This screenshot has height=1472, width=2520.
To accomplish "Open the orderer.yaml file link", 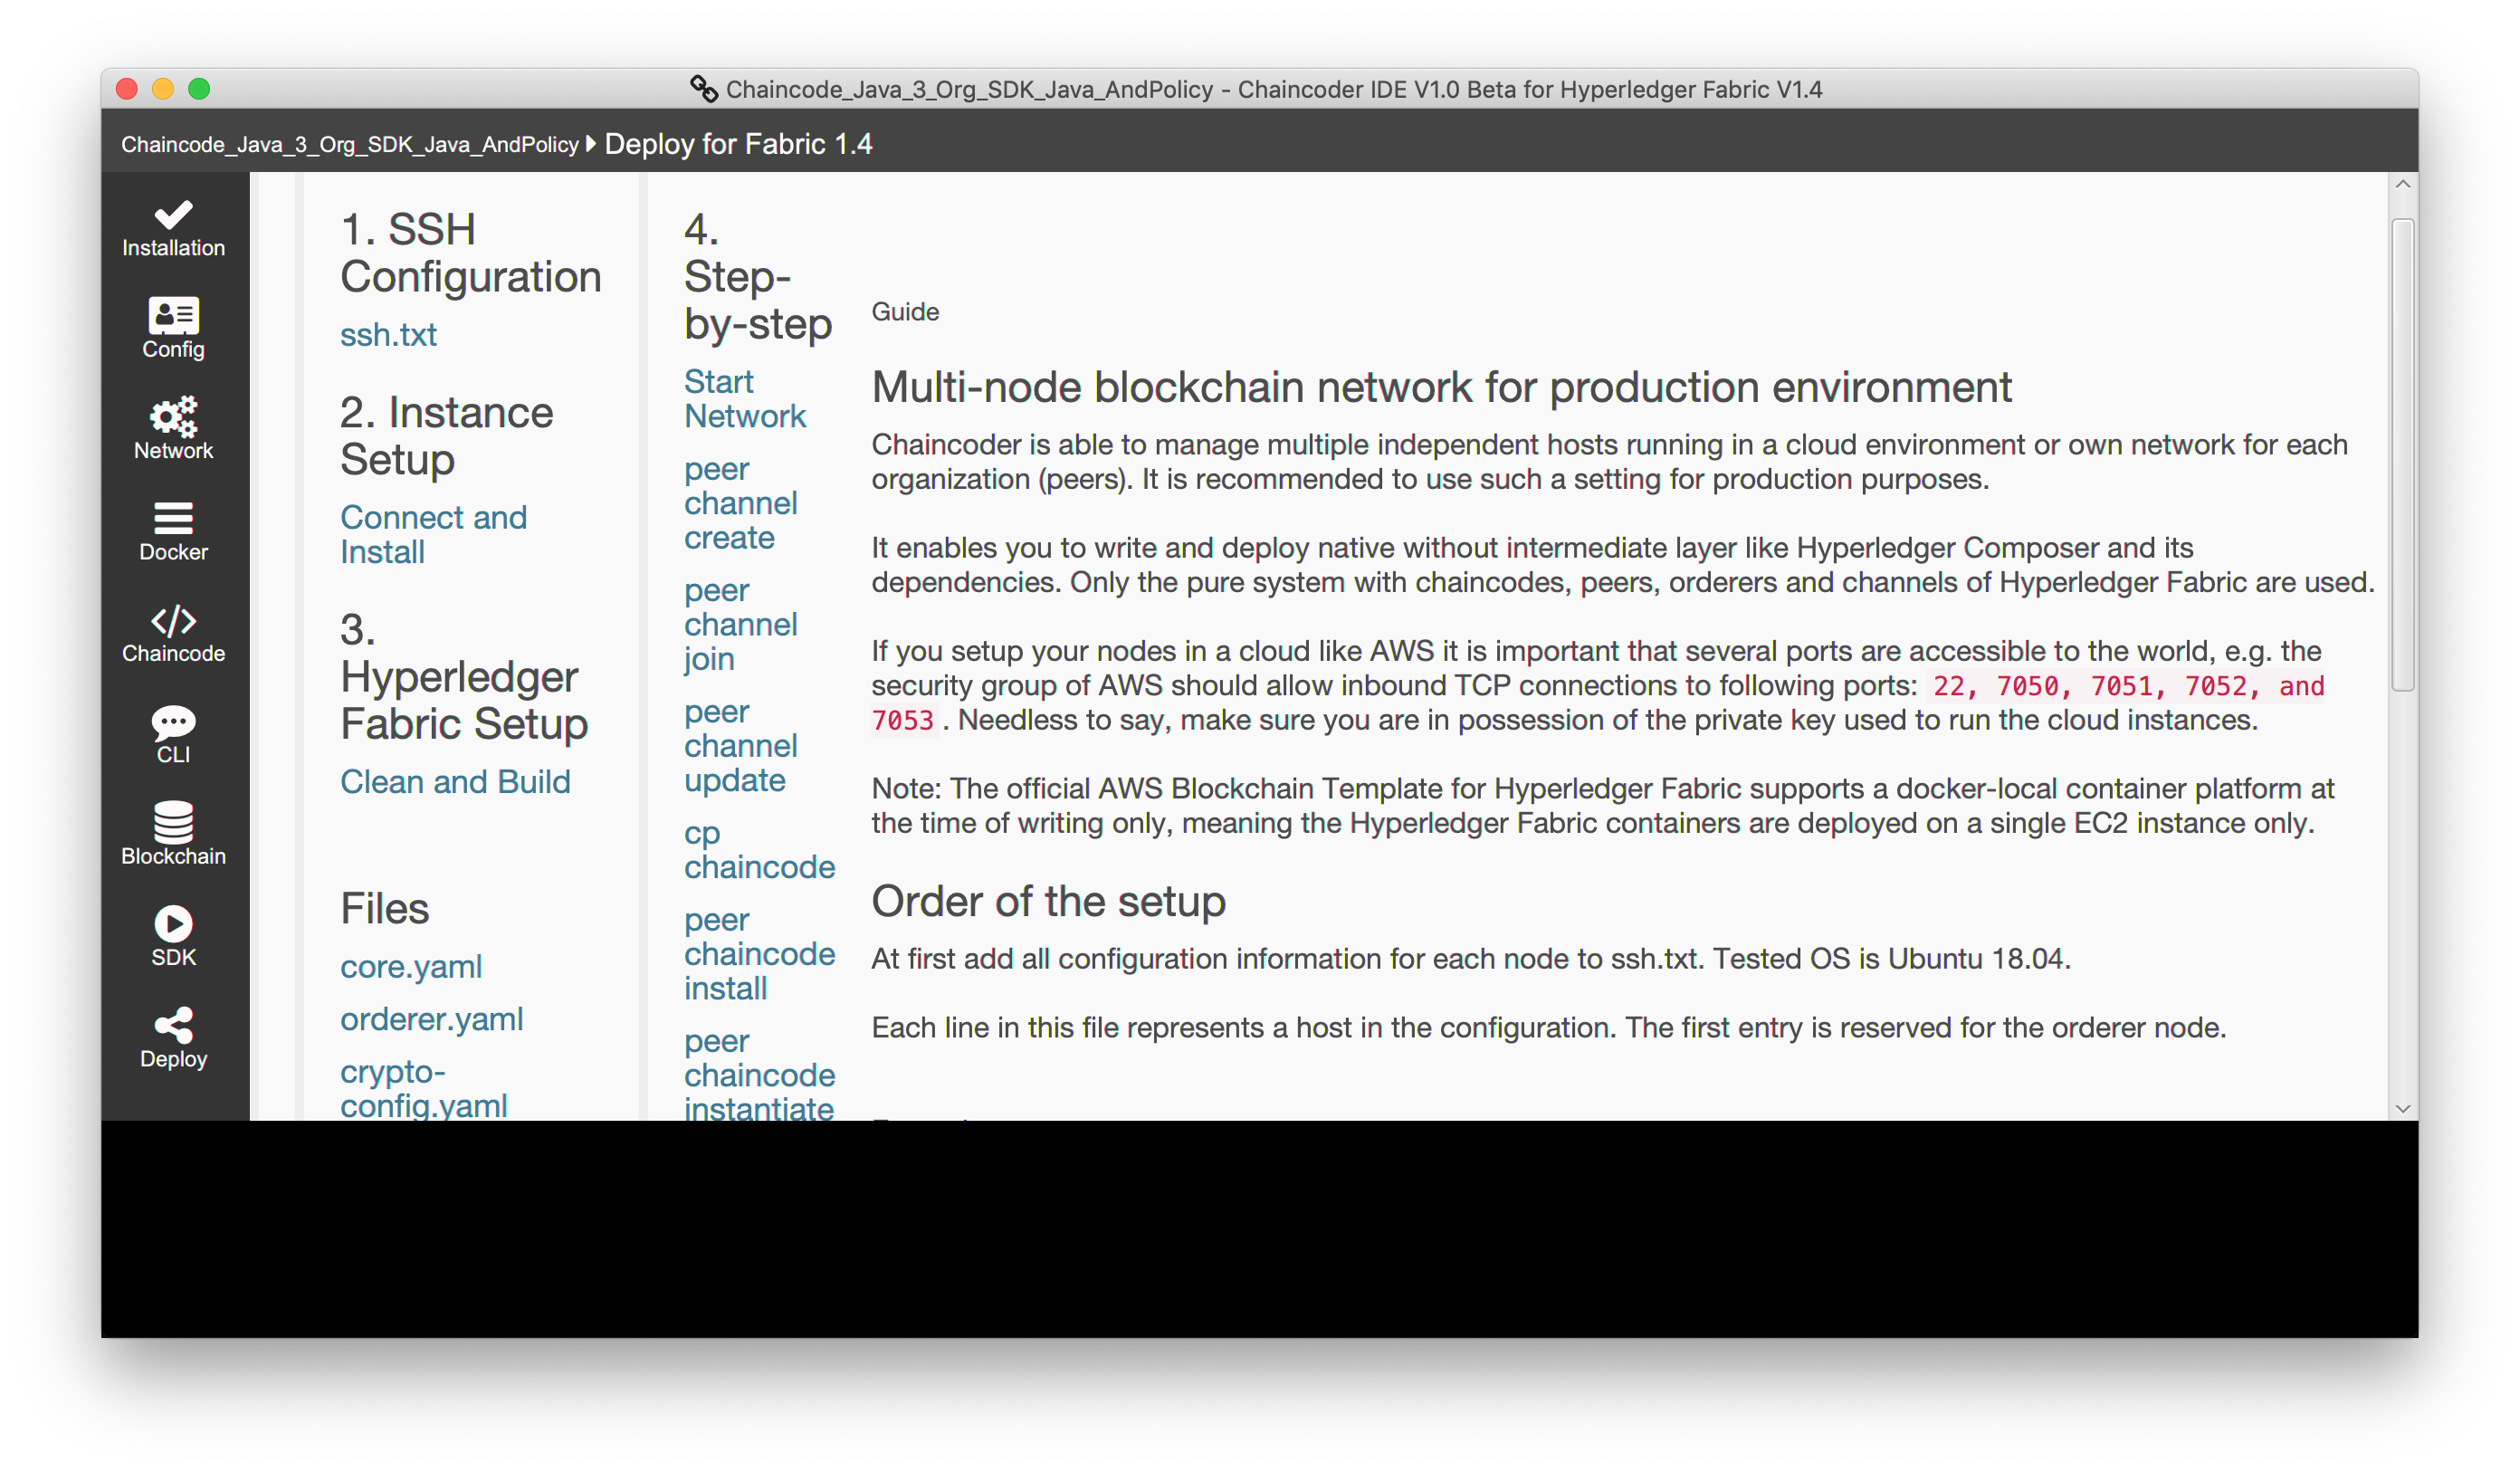I will click(431, 1019).
